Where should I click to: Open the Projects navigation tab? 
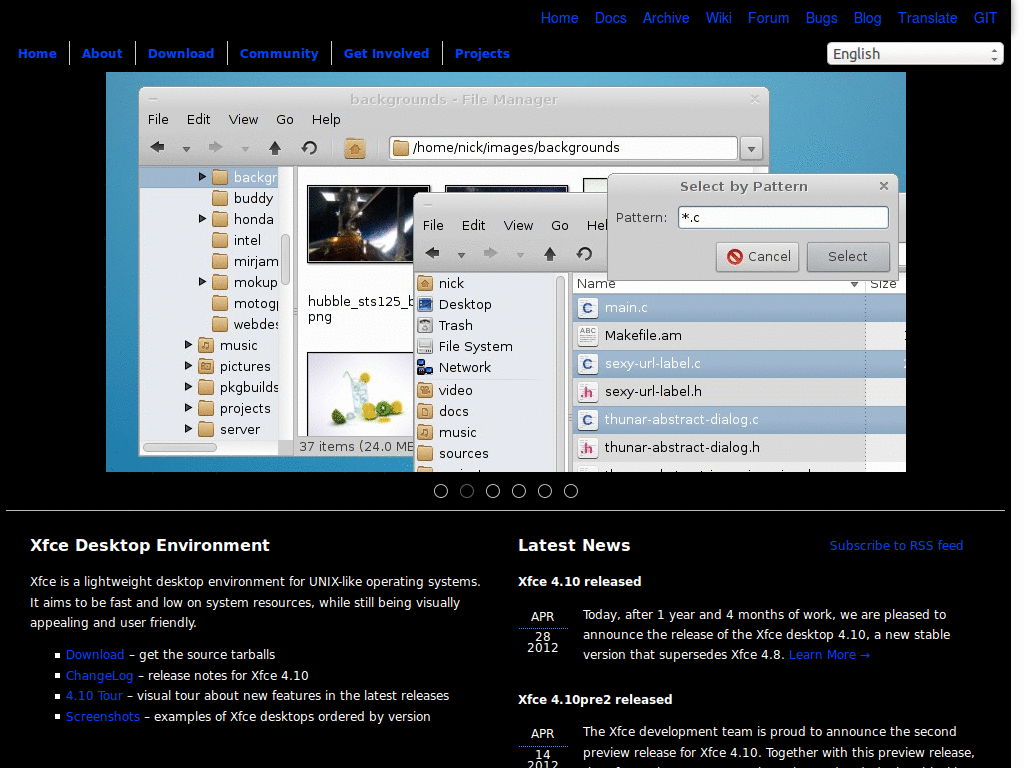coord(482,54)
